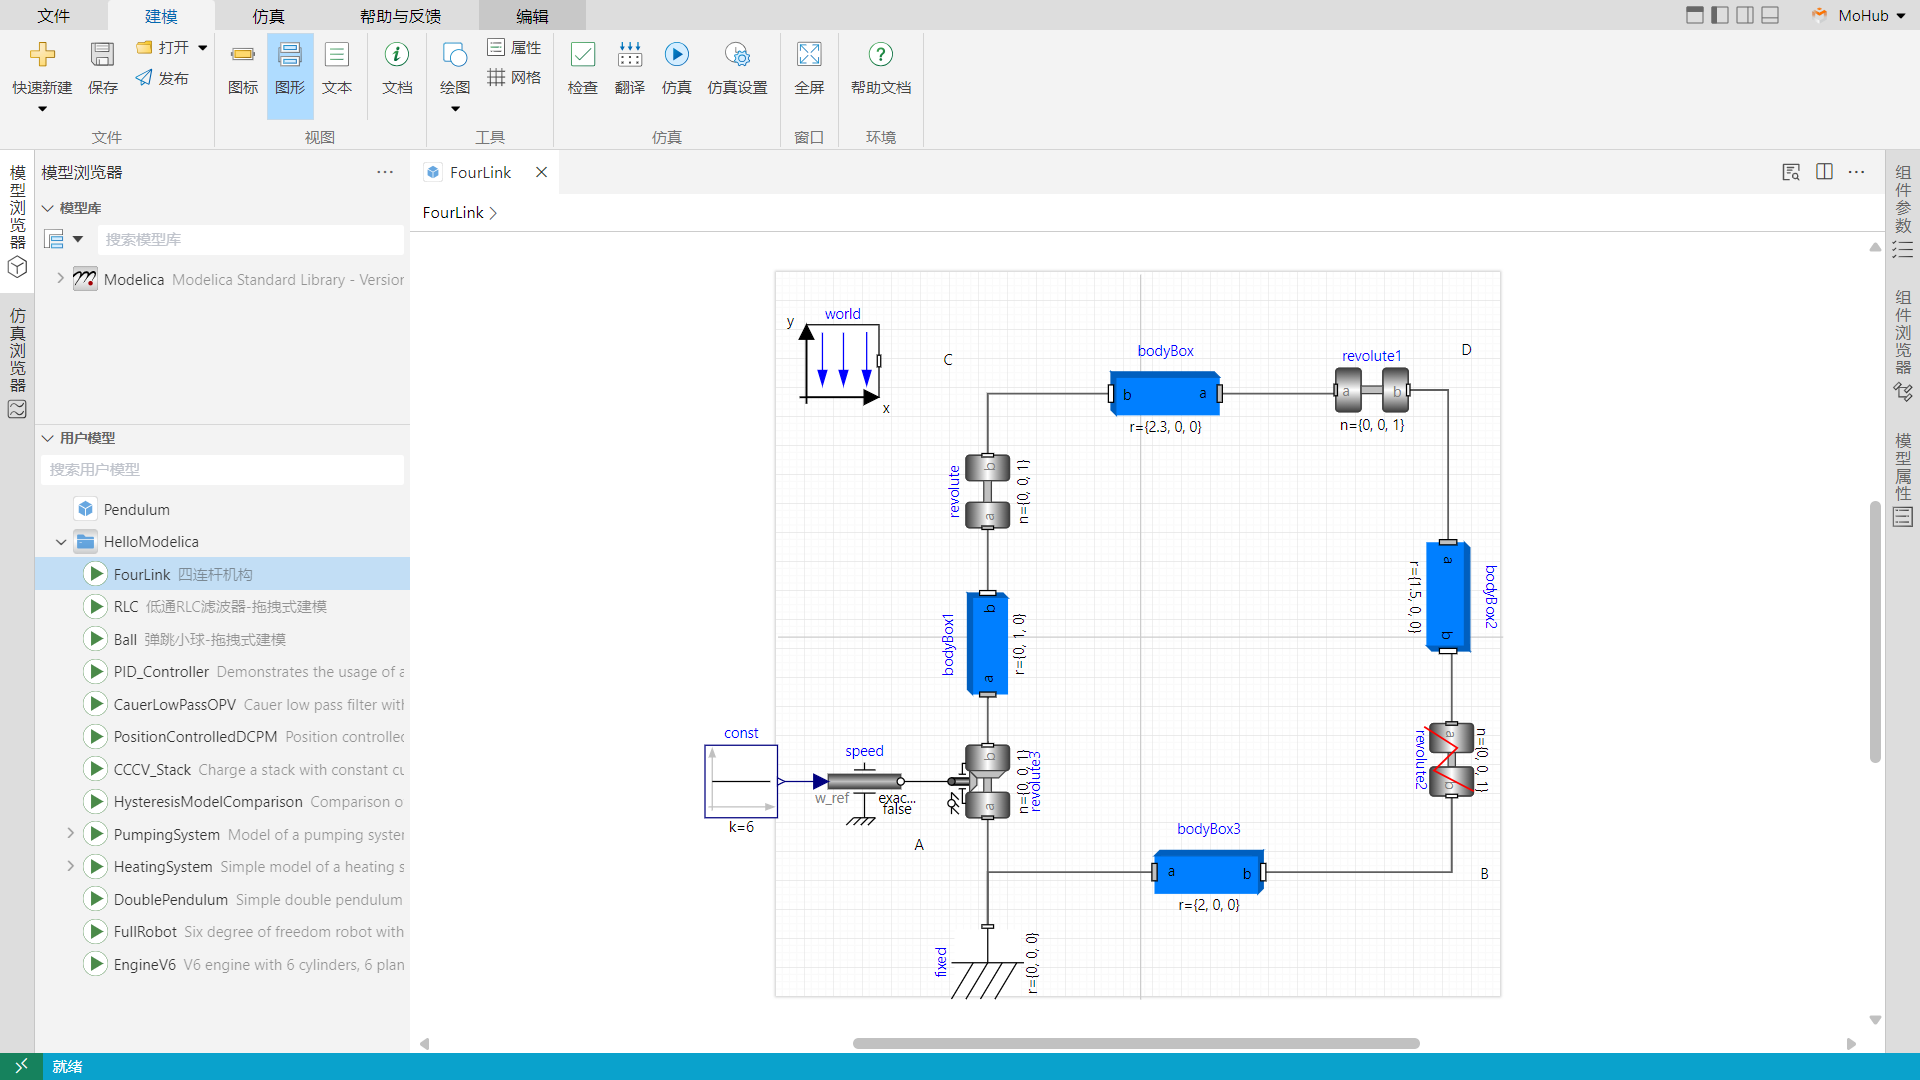Viewport: 1920px width, 1080px height.
Task: Select the DoublePendulum model
Action: point(222,899)
